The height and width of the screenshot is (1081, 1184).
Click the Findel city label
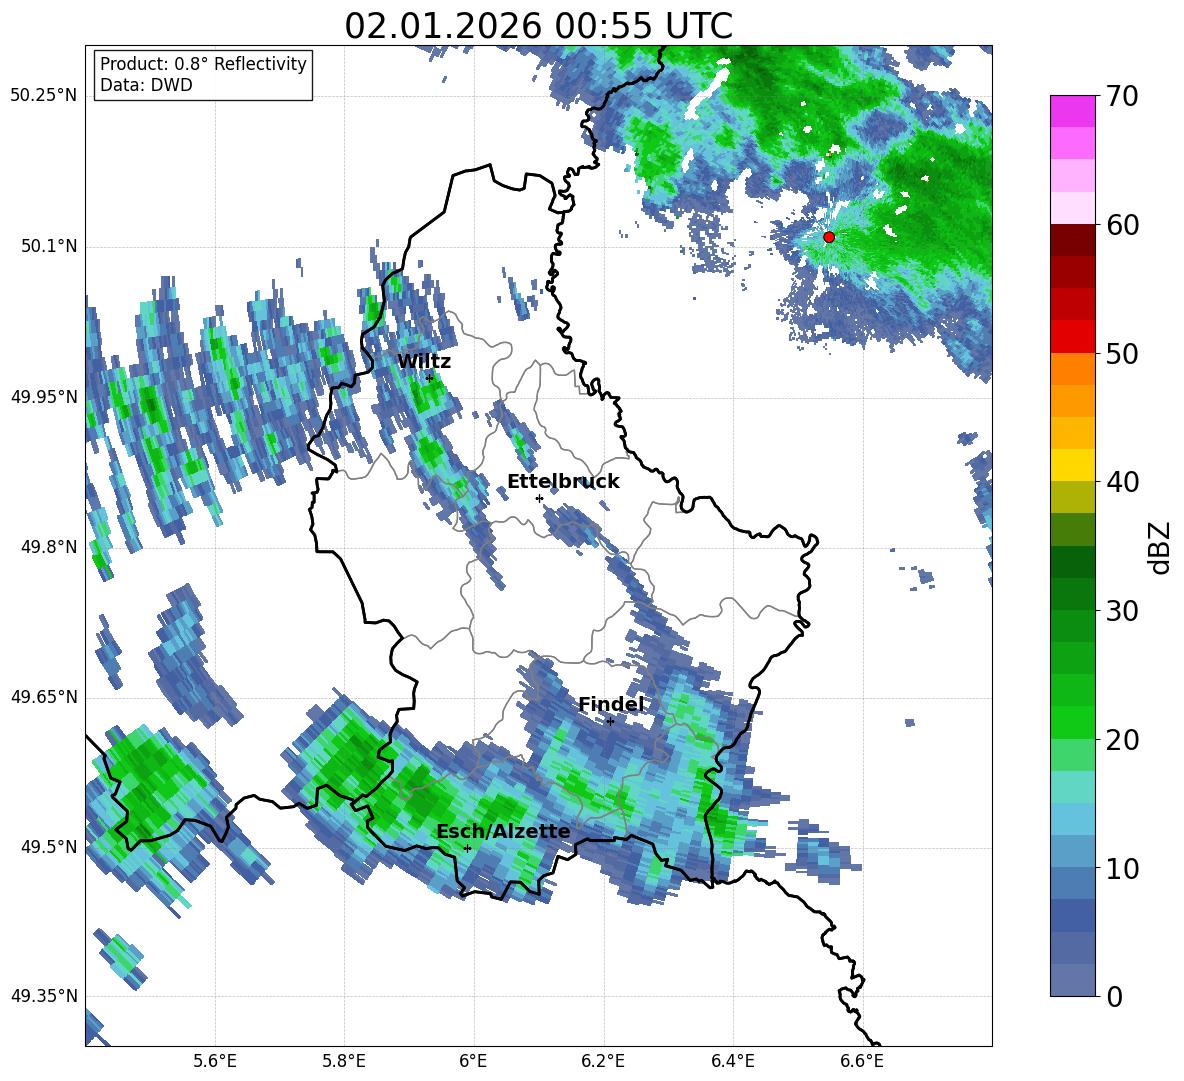click(611, 704)
